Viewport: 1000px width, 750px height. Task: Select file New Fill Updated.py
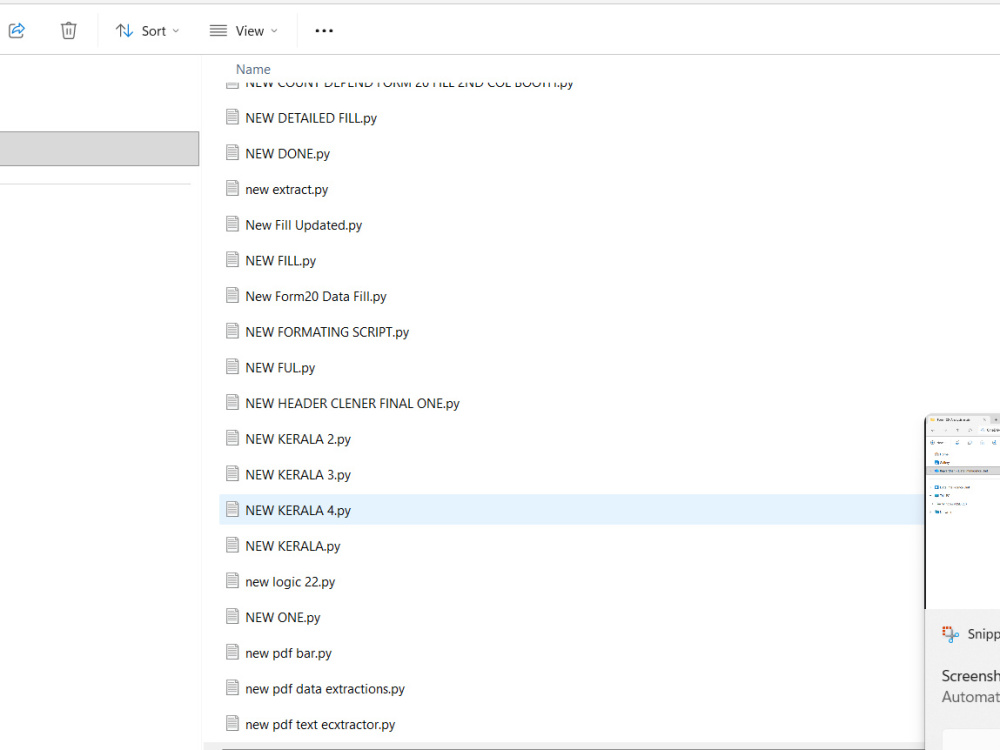304,225
